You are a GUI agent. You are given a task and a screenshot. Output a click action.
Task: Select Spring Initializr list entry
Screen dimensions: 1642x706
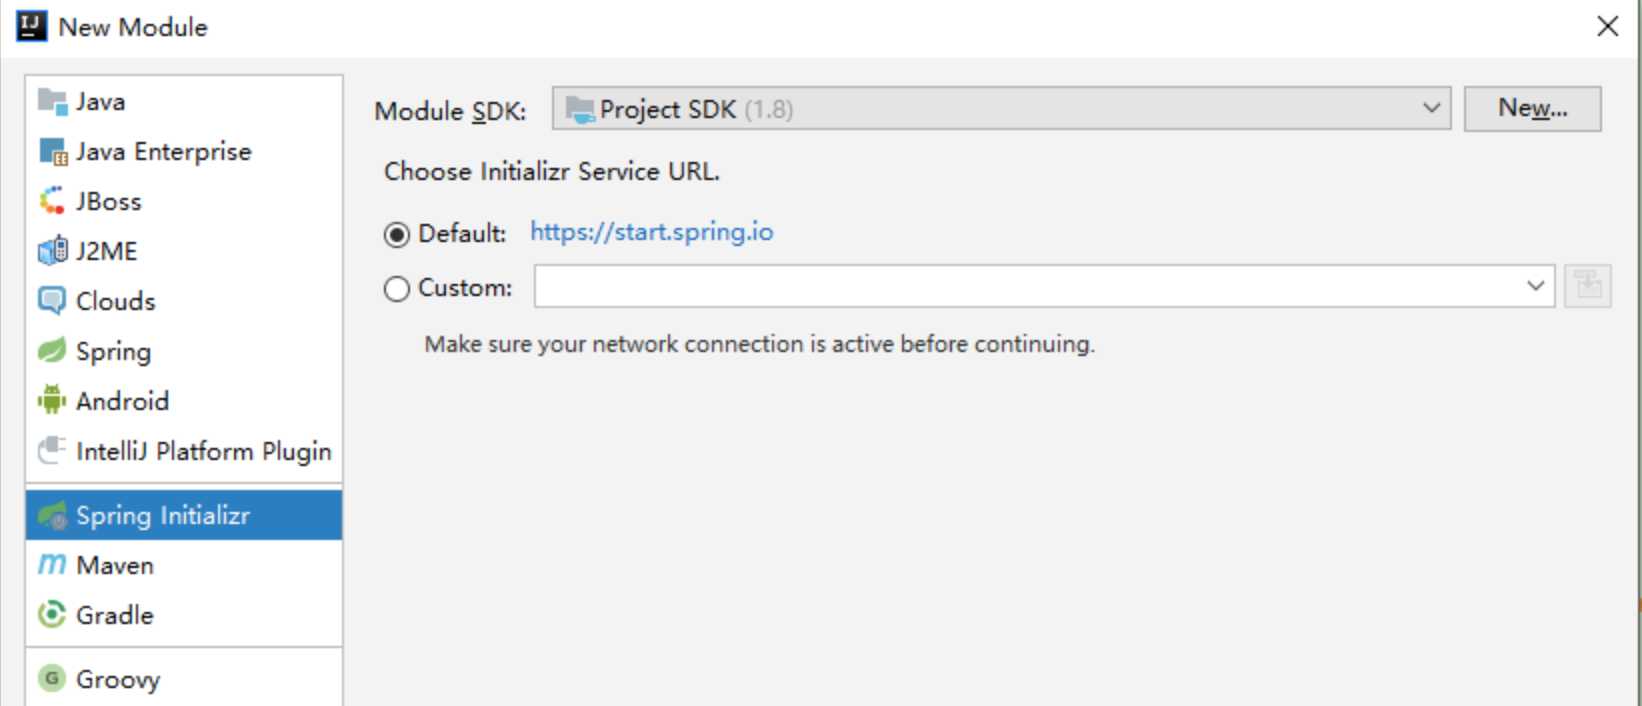(x=162, y=515)
